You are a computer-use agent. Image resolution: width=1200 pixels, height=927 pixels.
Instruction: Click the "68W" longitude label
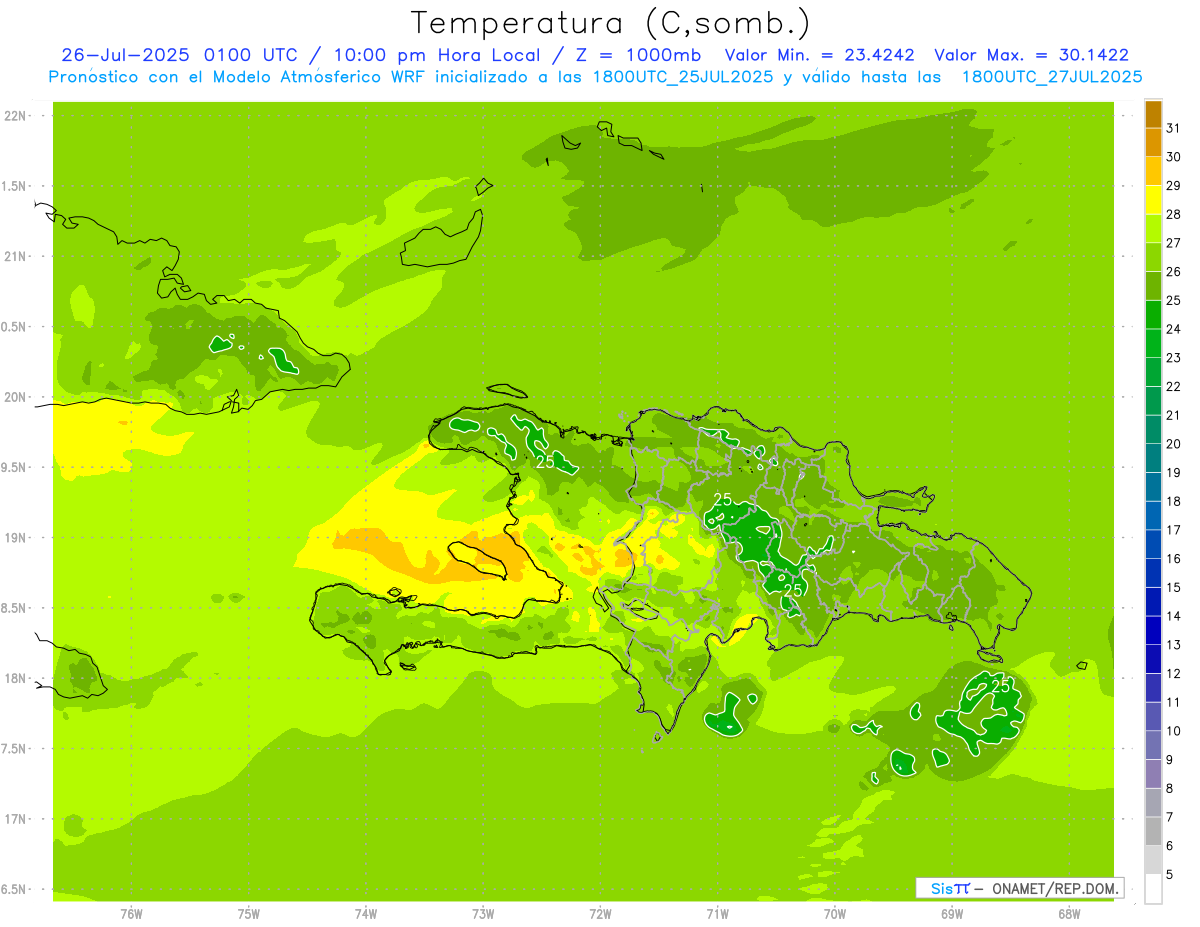1069,913
